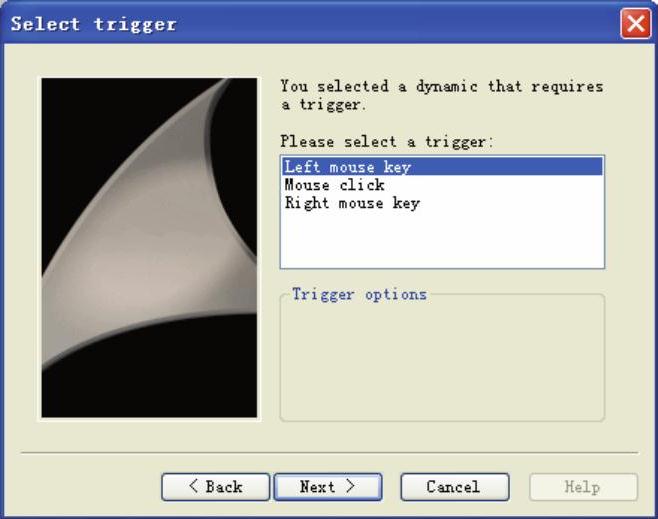Go to the previous step with Back

tap(215, 487)
